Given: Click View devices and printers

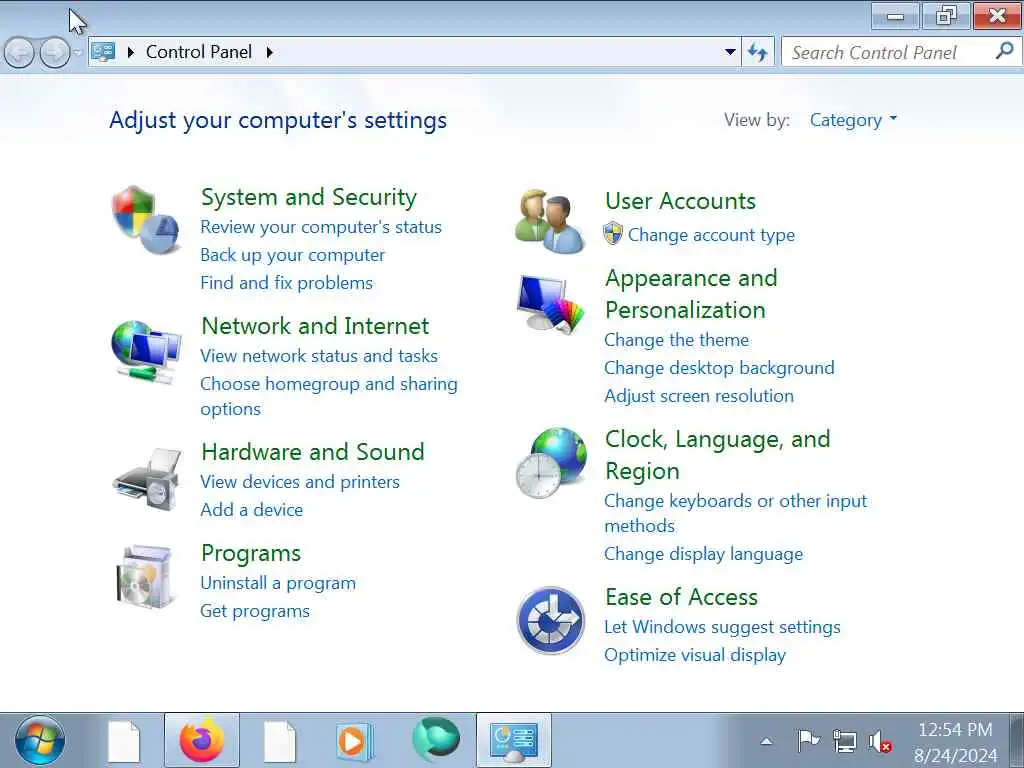Looking at the screenshot, I should [300, 482].
